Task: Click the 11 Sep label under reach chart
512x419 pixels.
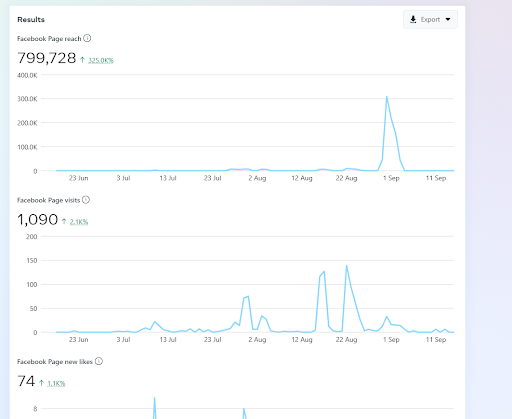Action: (436, 178)
